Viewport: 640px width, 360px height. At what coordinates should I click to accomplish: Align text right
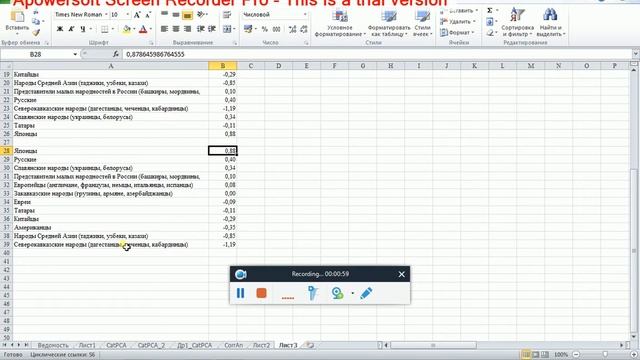coord(187,29)
